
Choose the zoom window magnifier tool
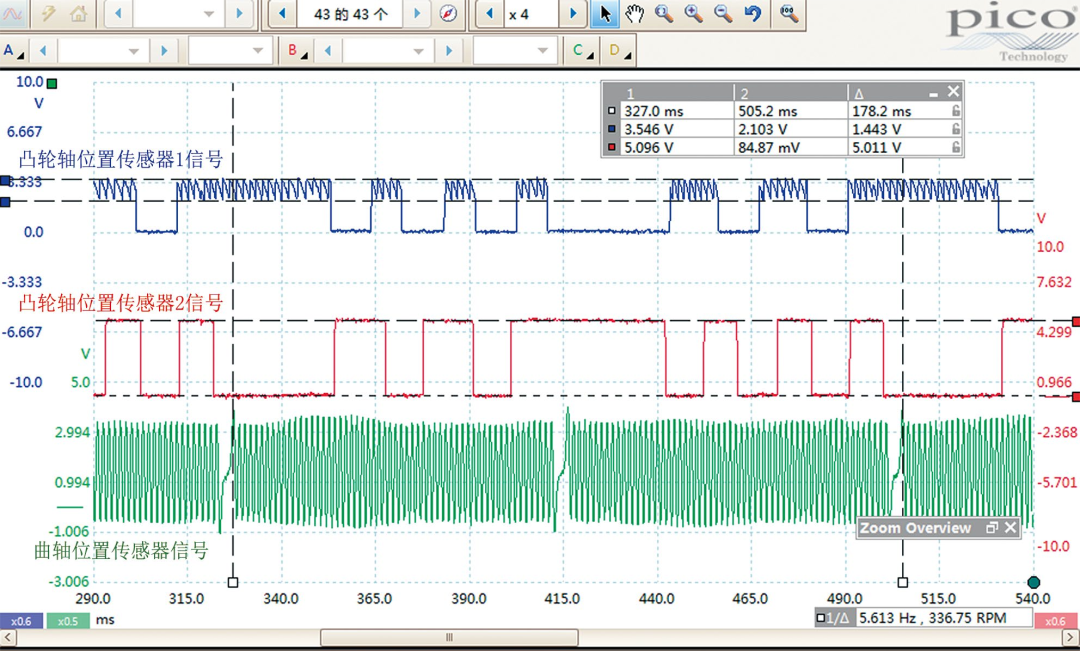coord(664,14)
